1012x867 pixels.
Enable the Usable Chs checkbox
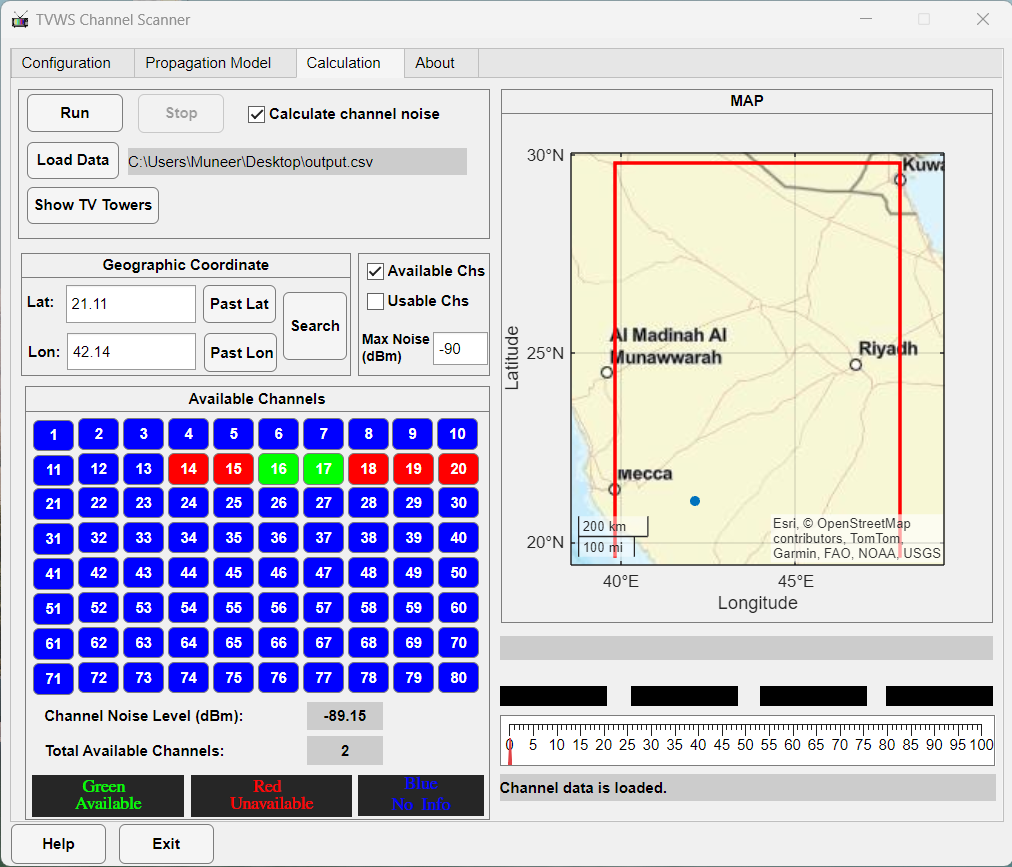tap(376, 301)
